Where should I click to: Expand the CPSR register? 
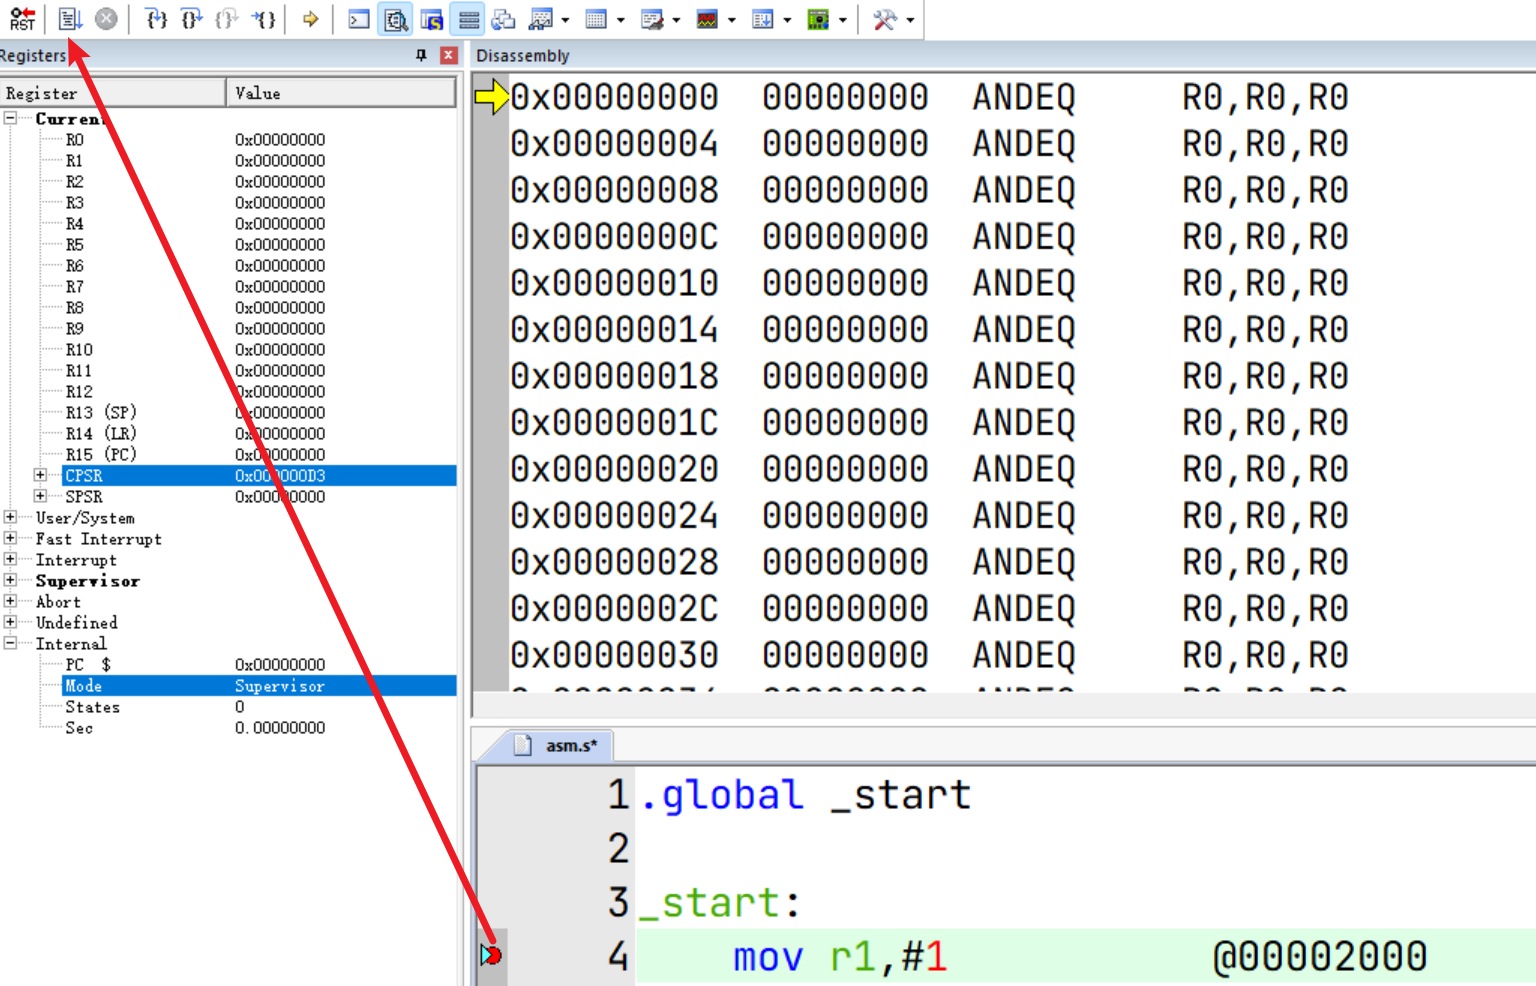coord(40,475)
